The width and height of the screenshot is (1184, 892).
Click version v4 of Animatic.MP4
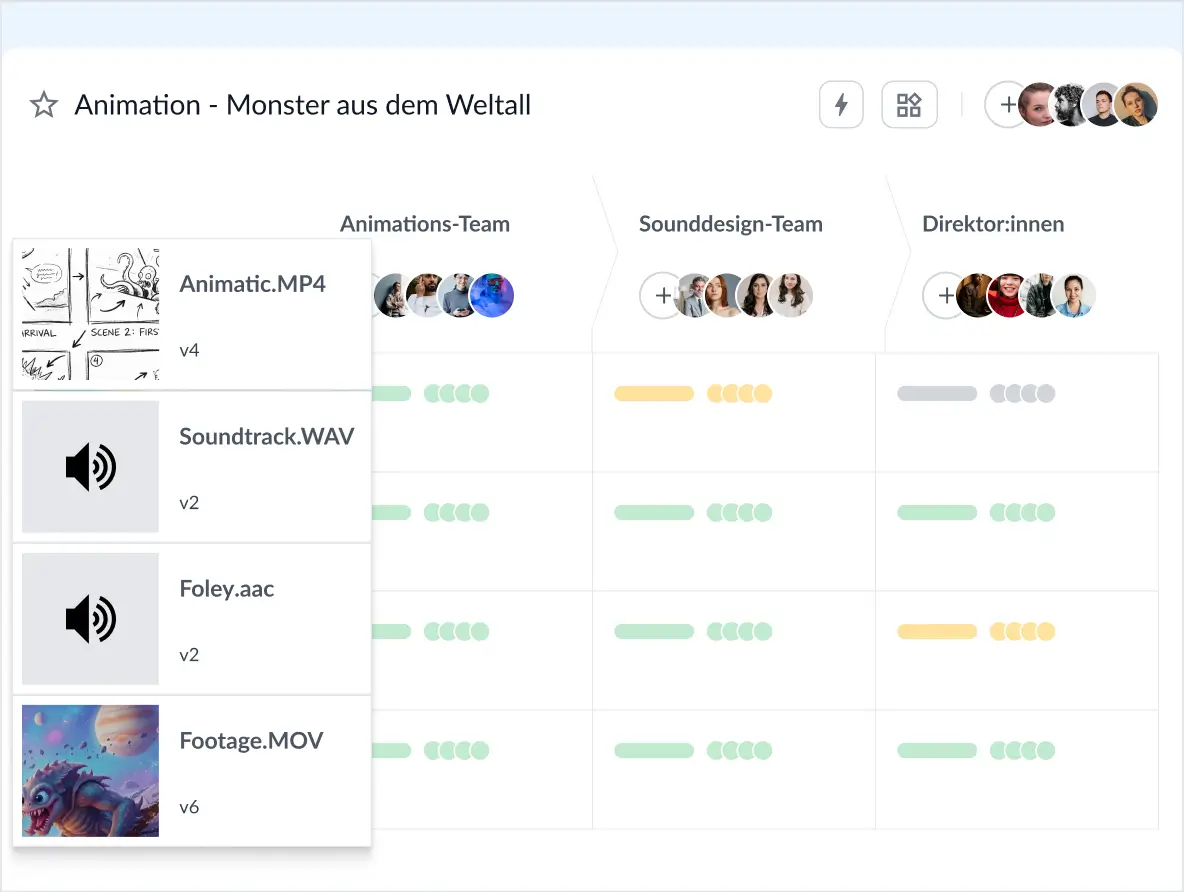(190, 350)
